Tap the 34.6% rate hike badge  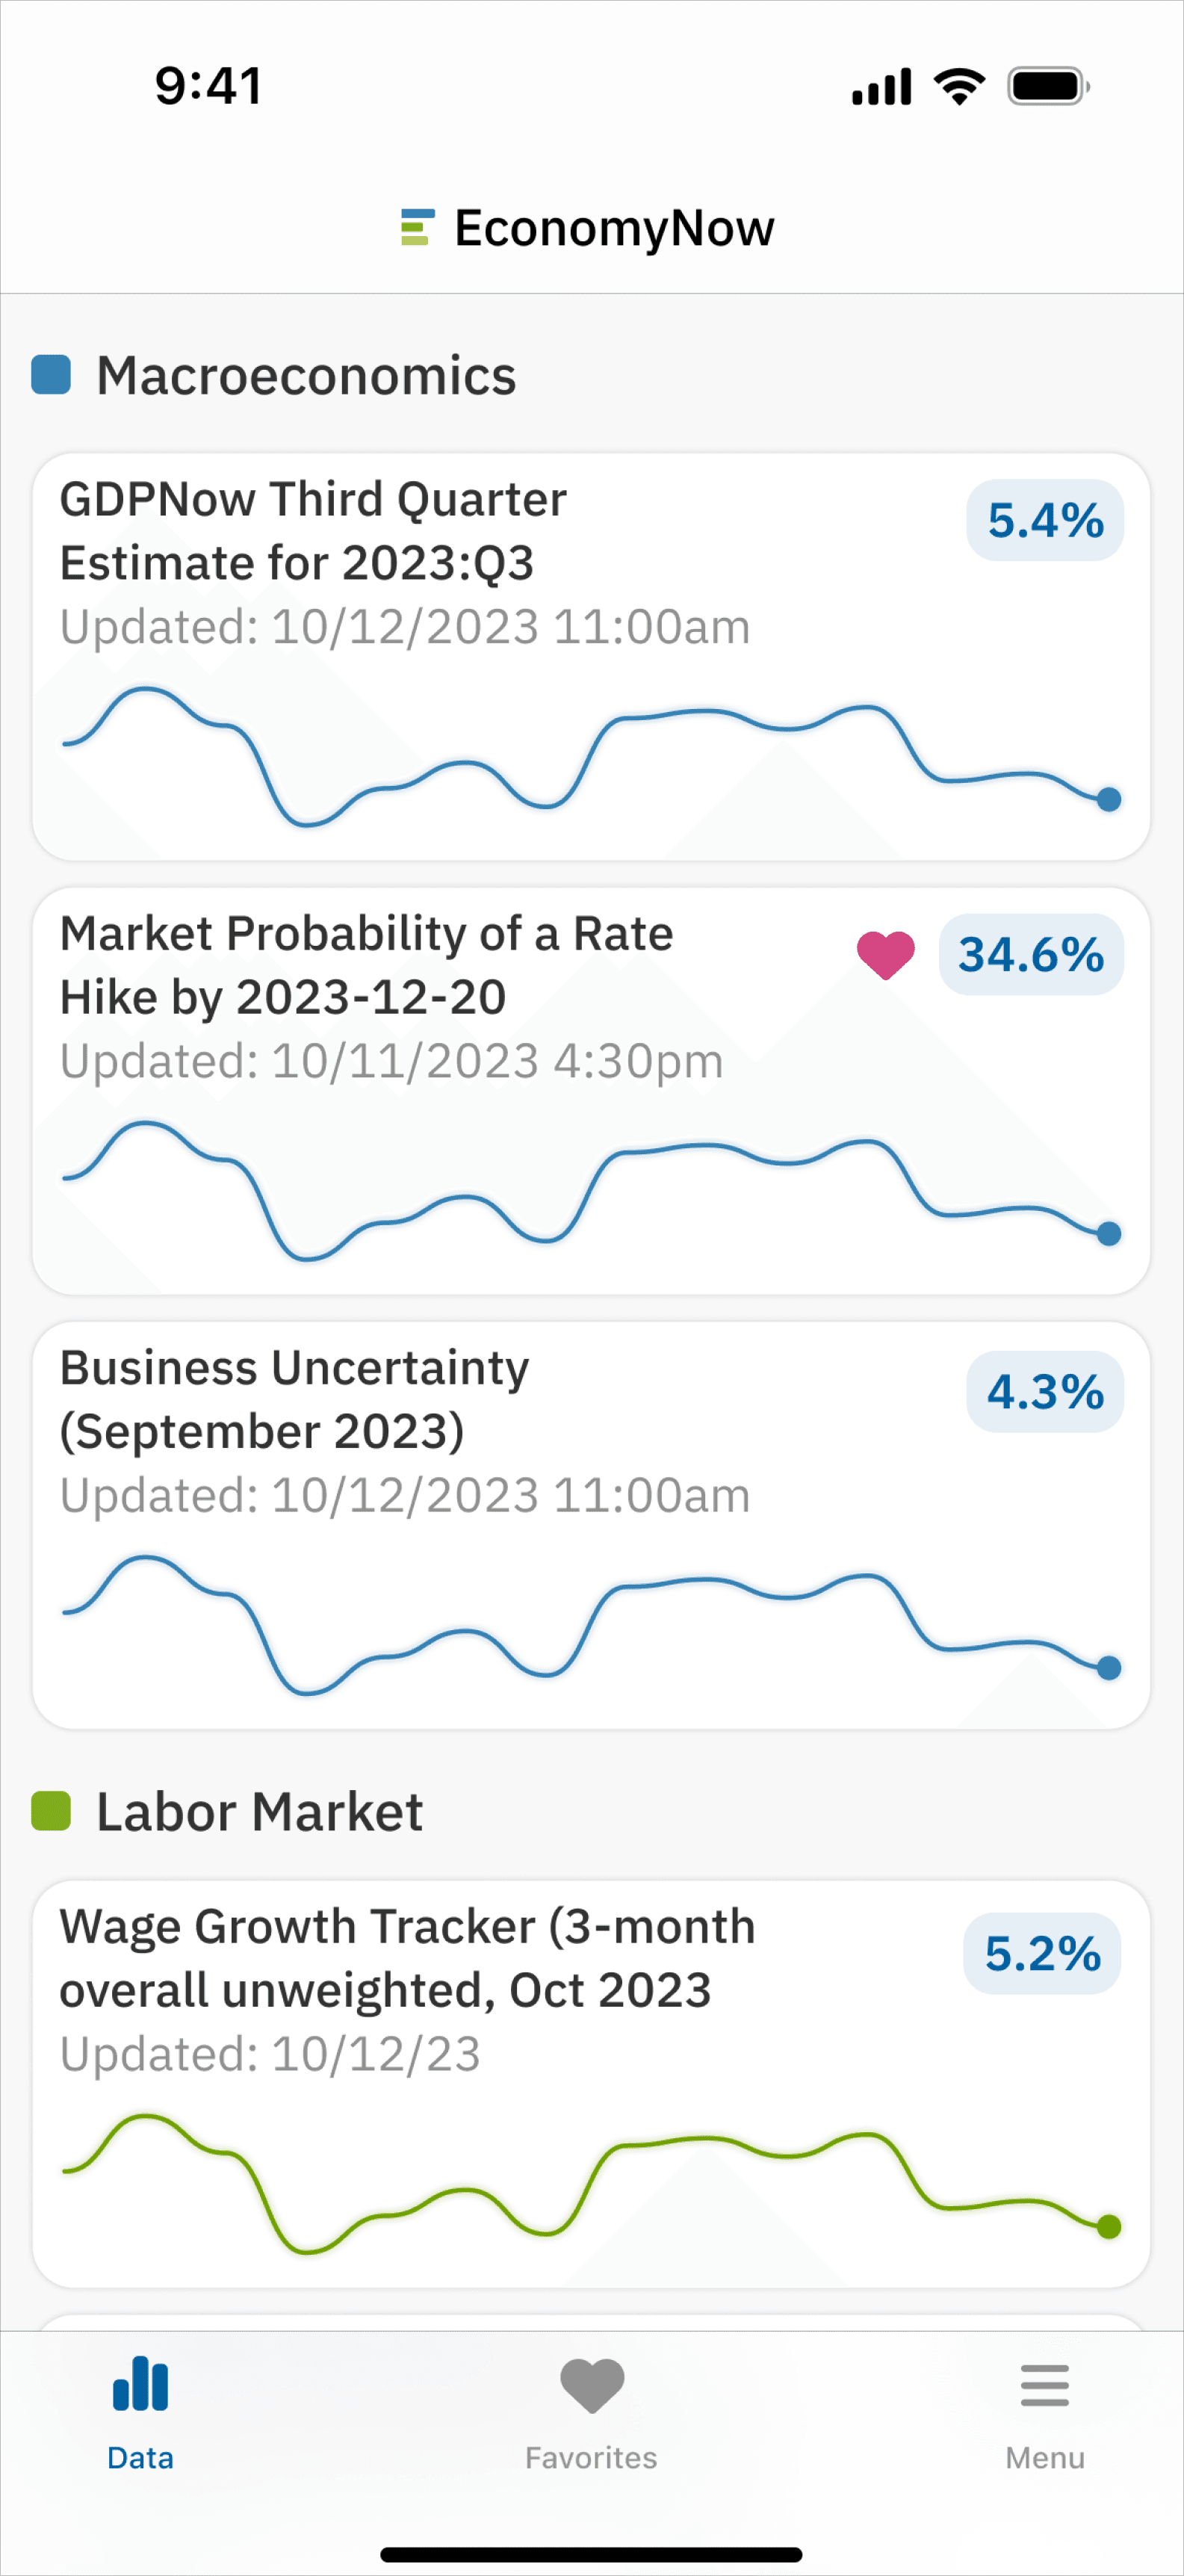[1031, 954]
